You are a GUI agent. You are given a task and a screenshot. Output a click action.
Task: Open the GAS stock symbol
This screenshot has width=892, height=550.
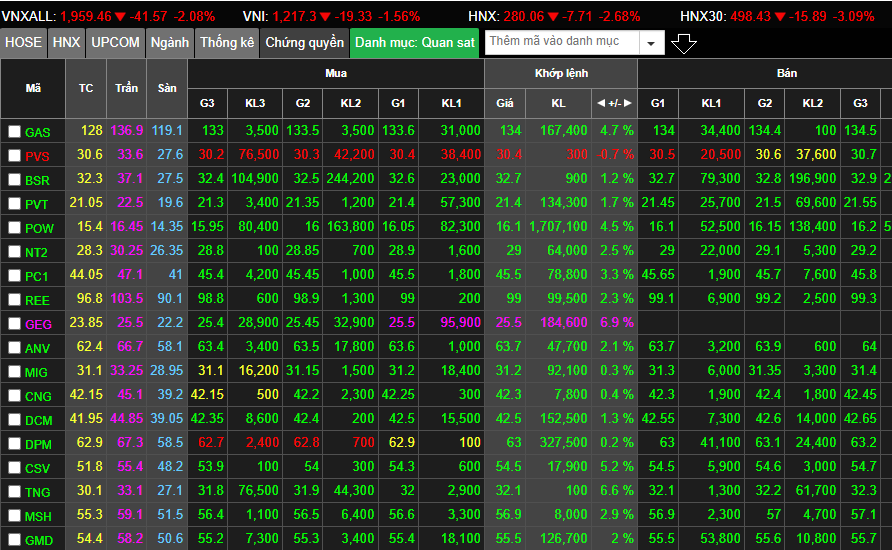38,133
